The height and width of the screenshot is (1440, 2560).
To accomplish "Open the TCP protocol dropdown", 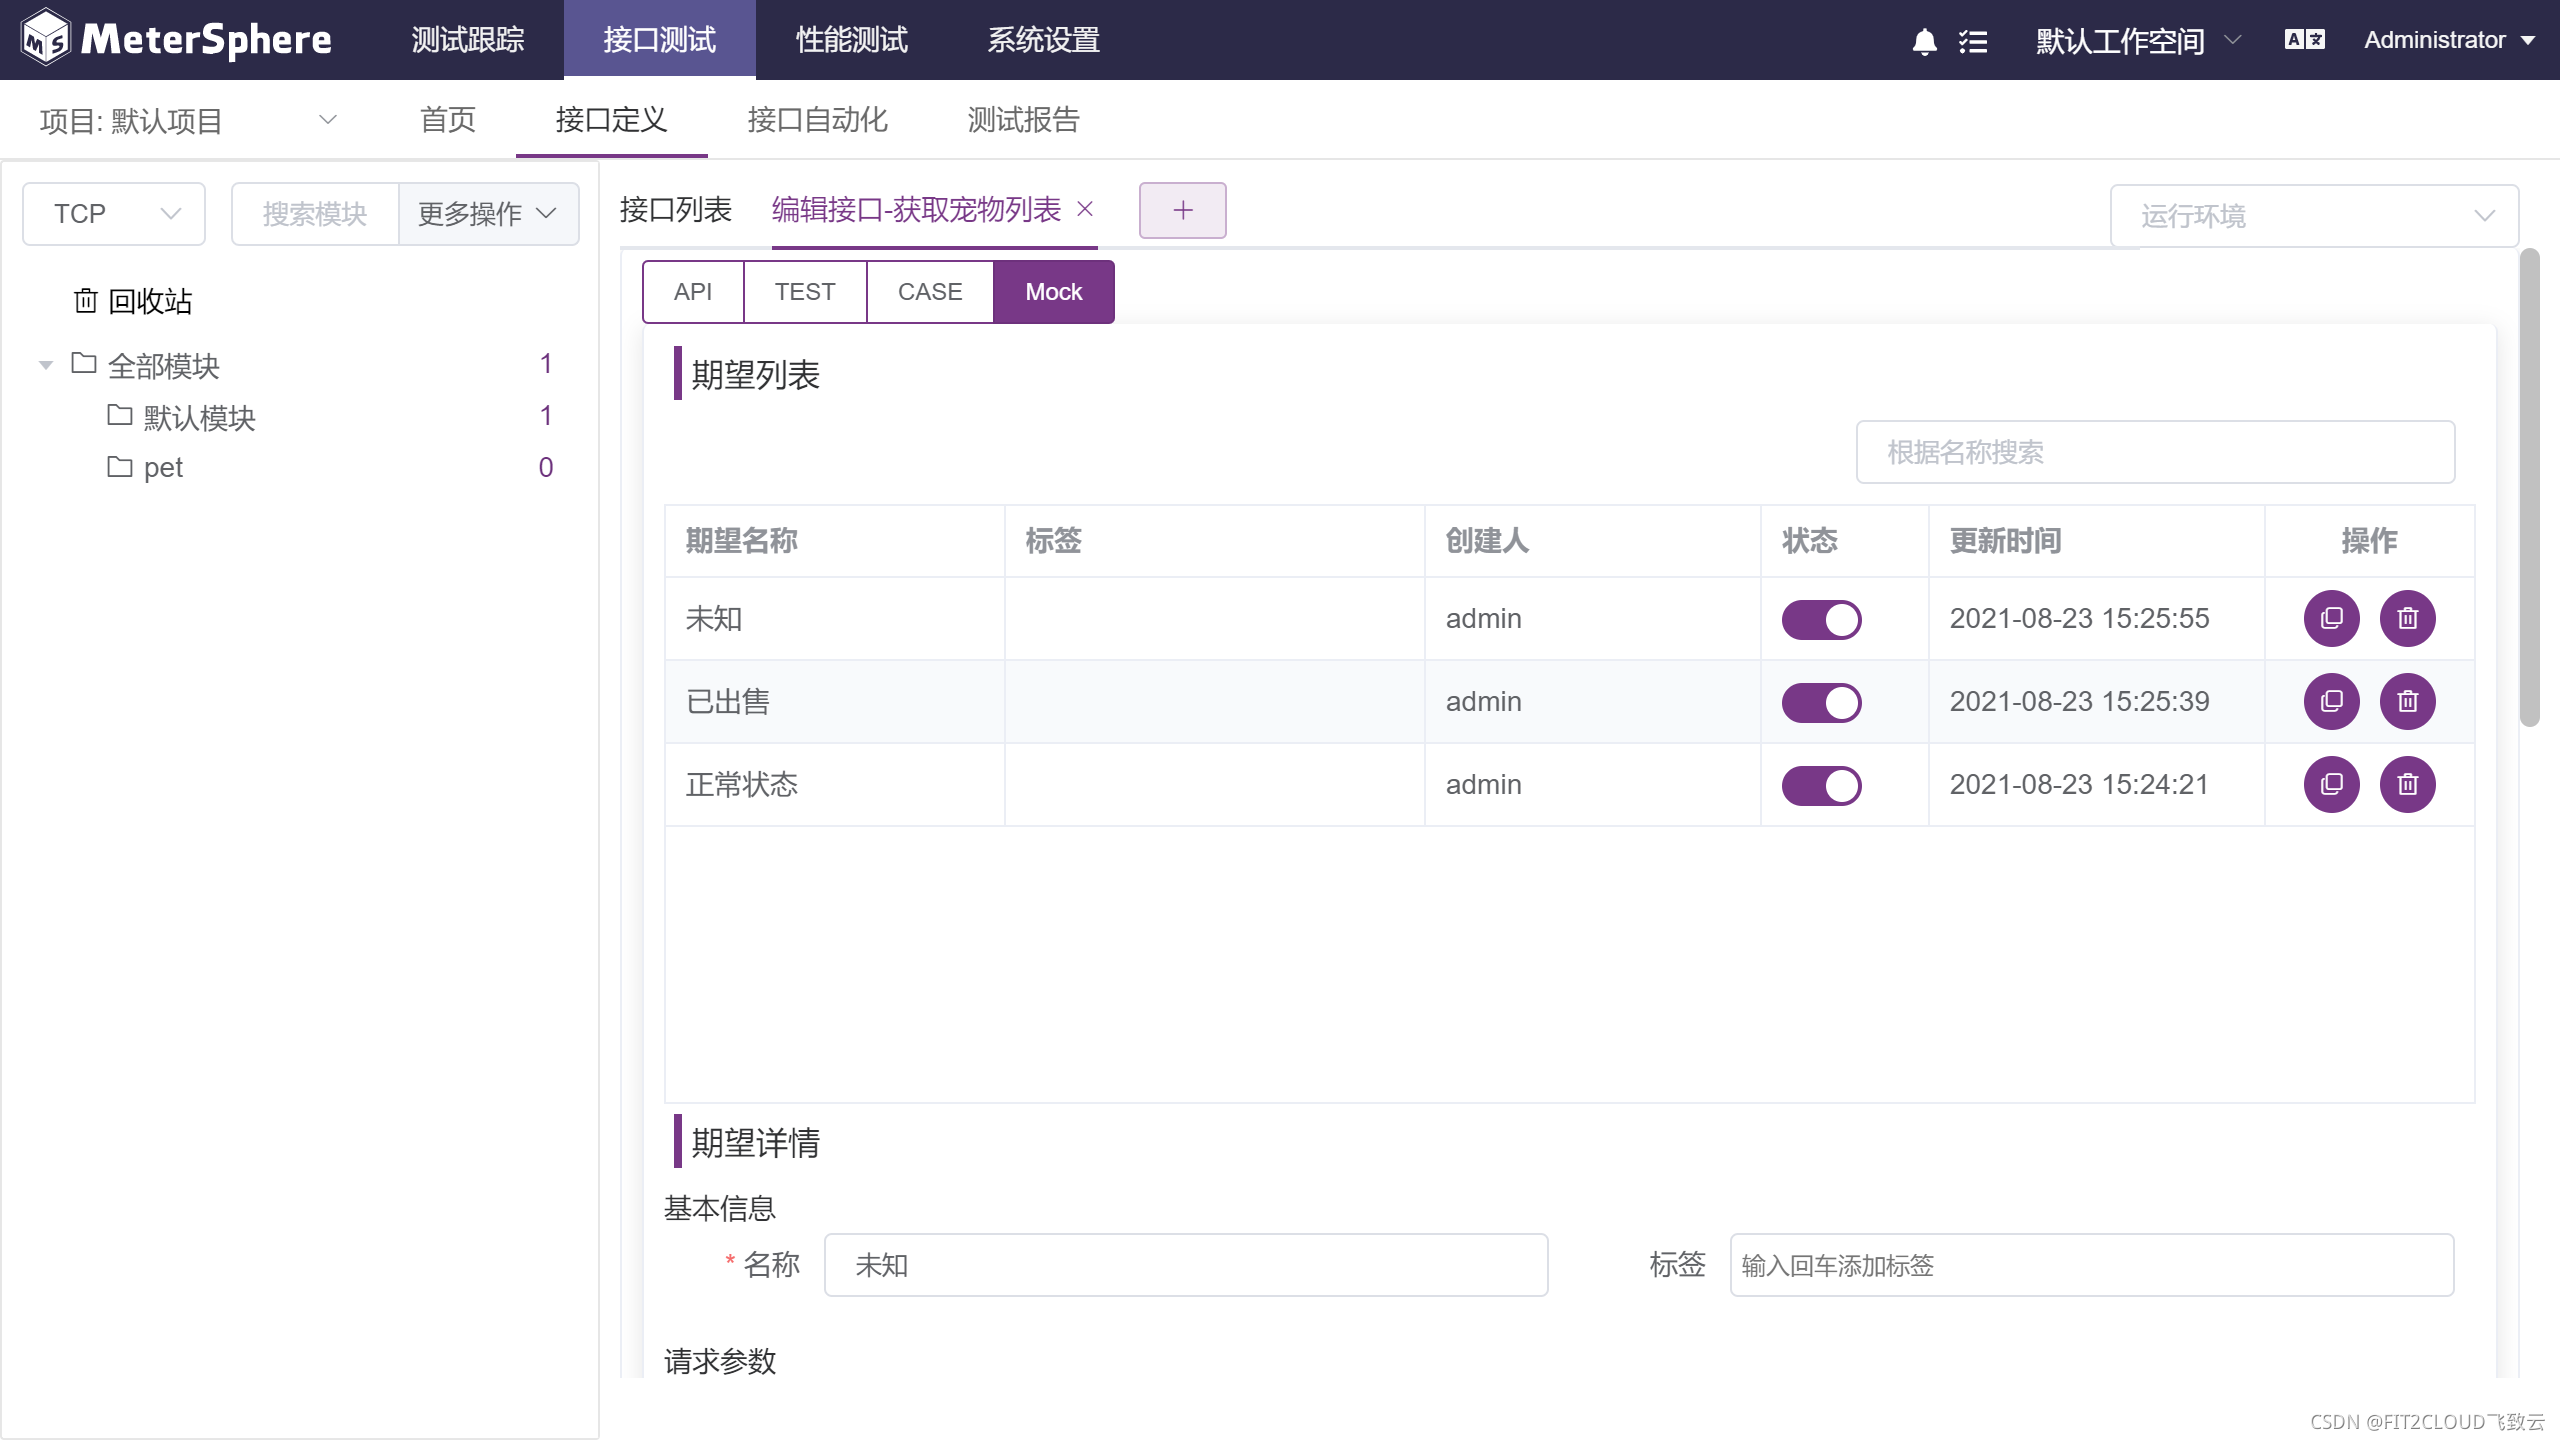I will click(114, 214).
